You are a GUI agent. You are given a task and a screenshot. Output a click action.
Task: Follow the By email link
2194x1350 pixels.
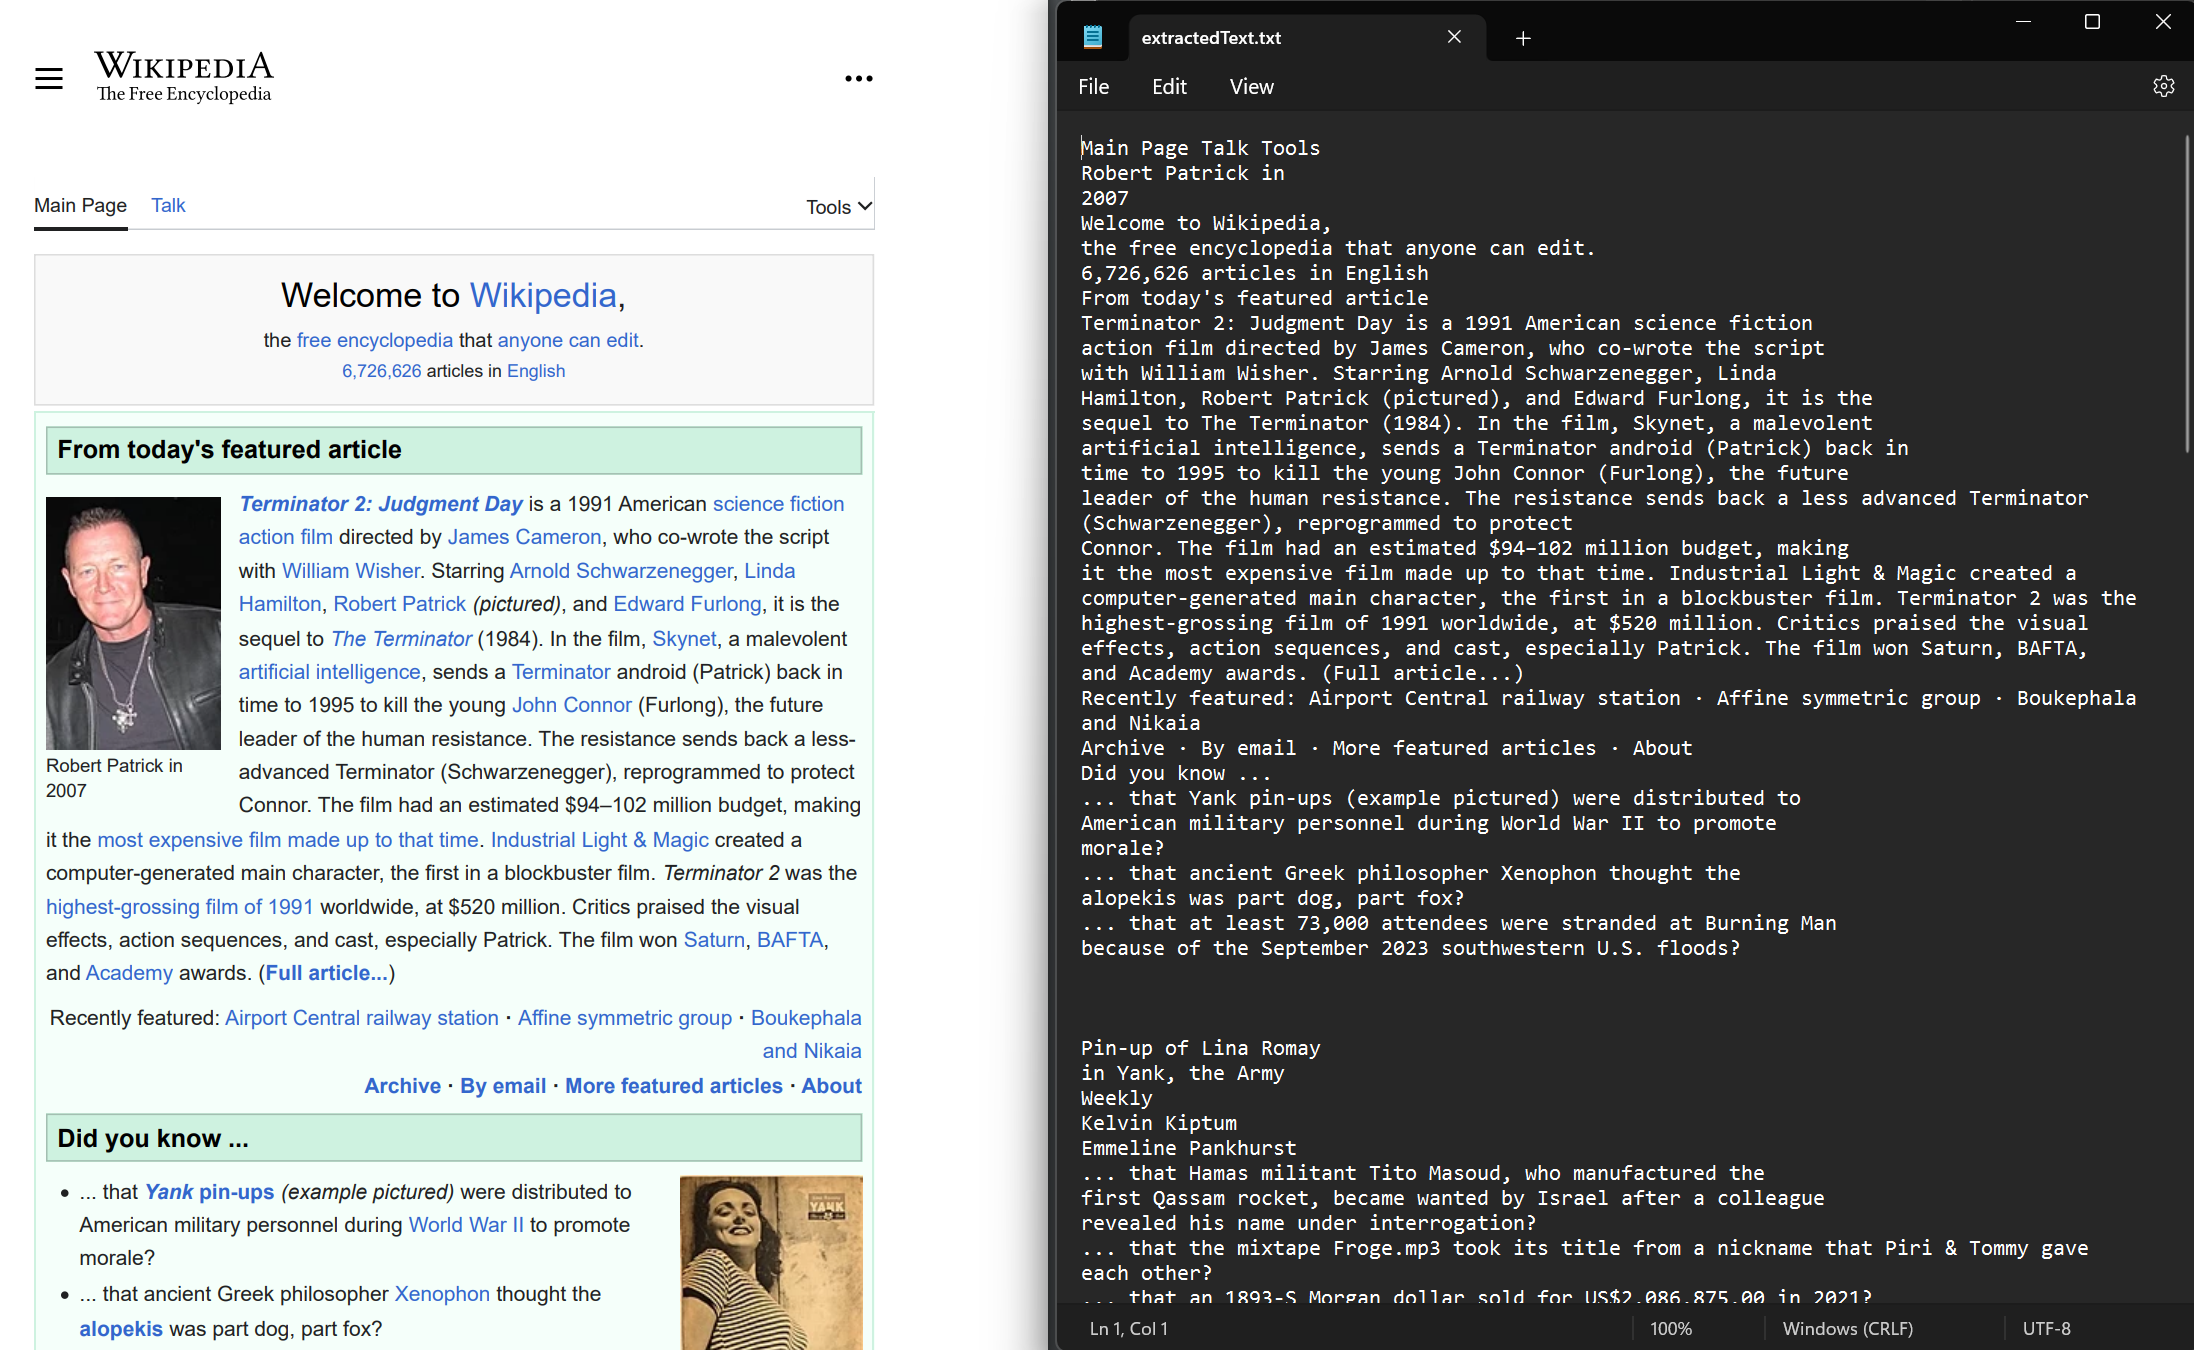coord(503,1086)
